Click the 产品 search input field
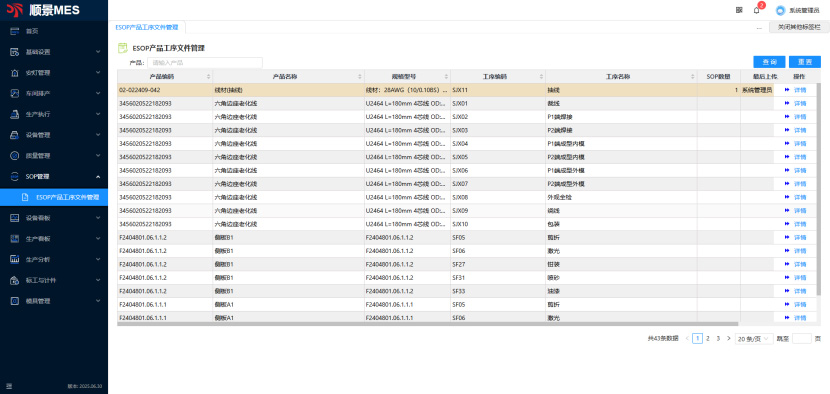Image resolution: width=830 pixels, height=394 pixels. [204, 62]
